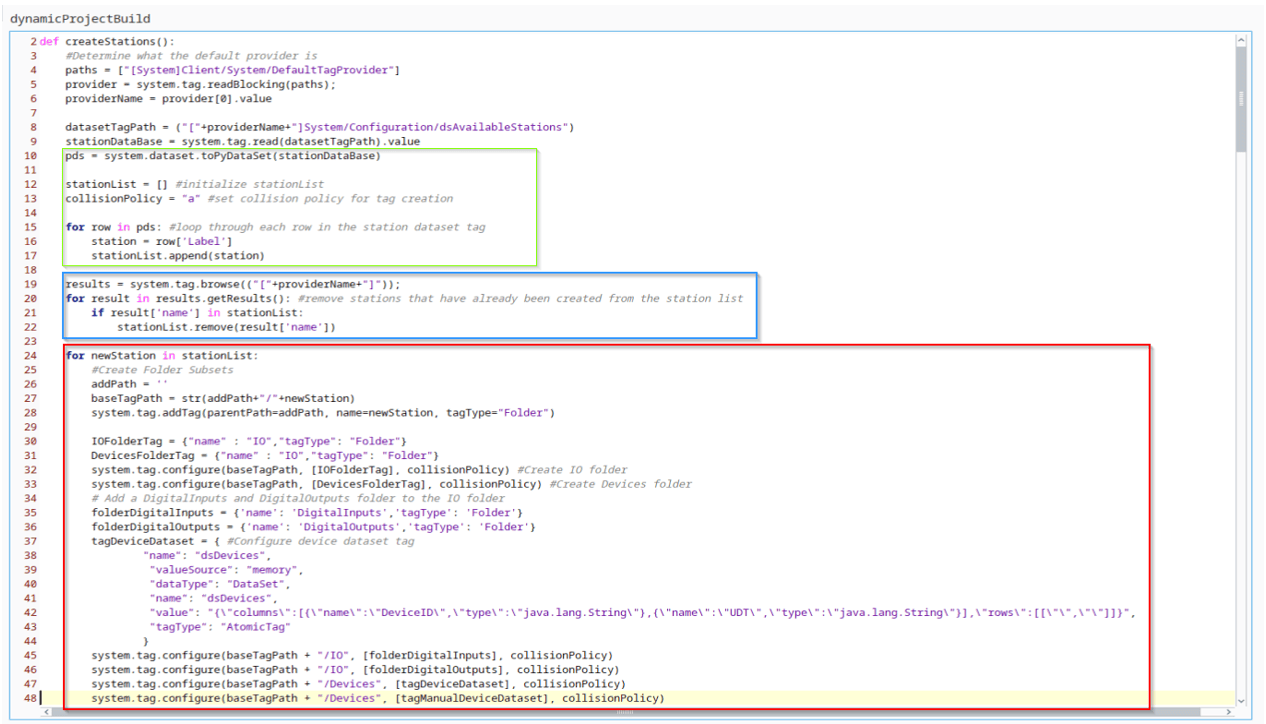Click the "station = row['Label']" line
The width and height of the screenshot is (1266, 724).
click(162, 241)
